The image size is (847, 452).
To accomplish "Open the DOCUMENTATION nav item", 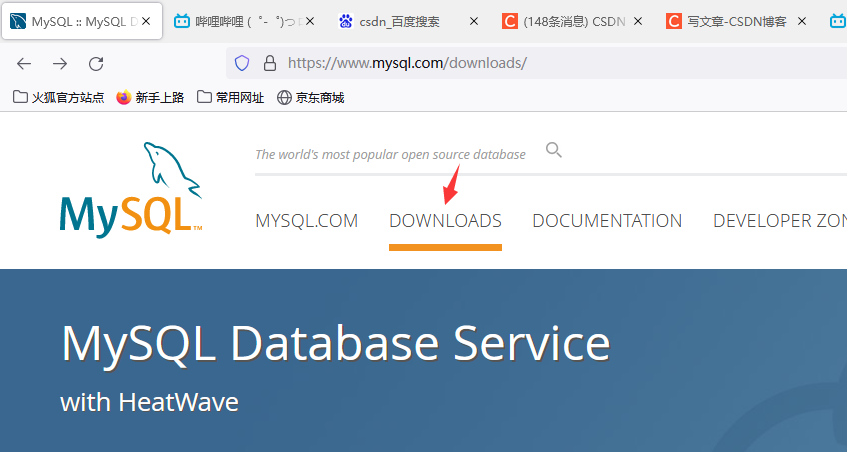I will pyautogui.click(x=607, y=221).
